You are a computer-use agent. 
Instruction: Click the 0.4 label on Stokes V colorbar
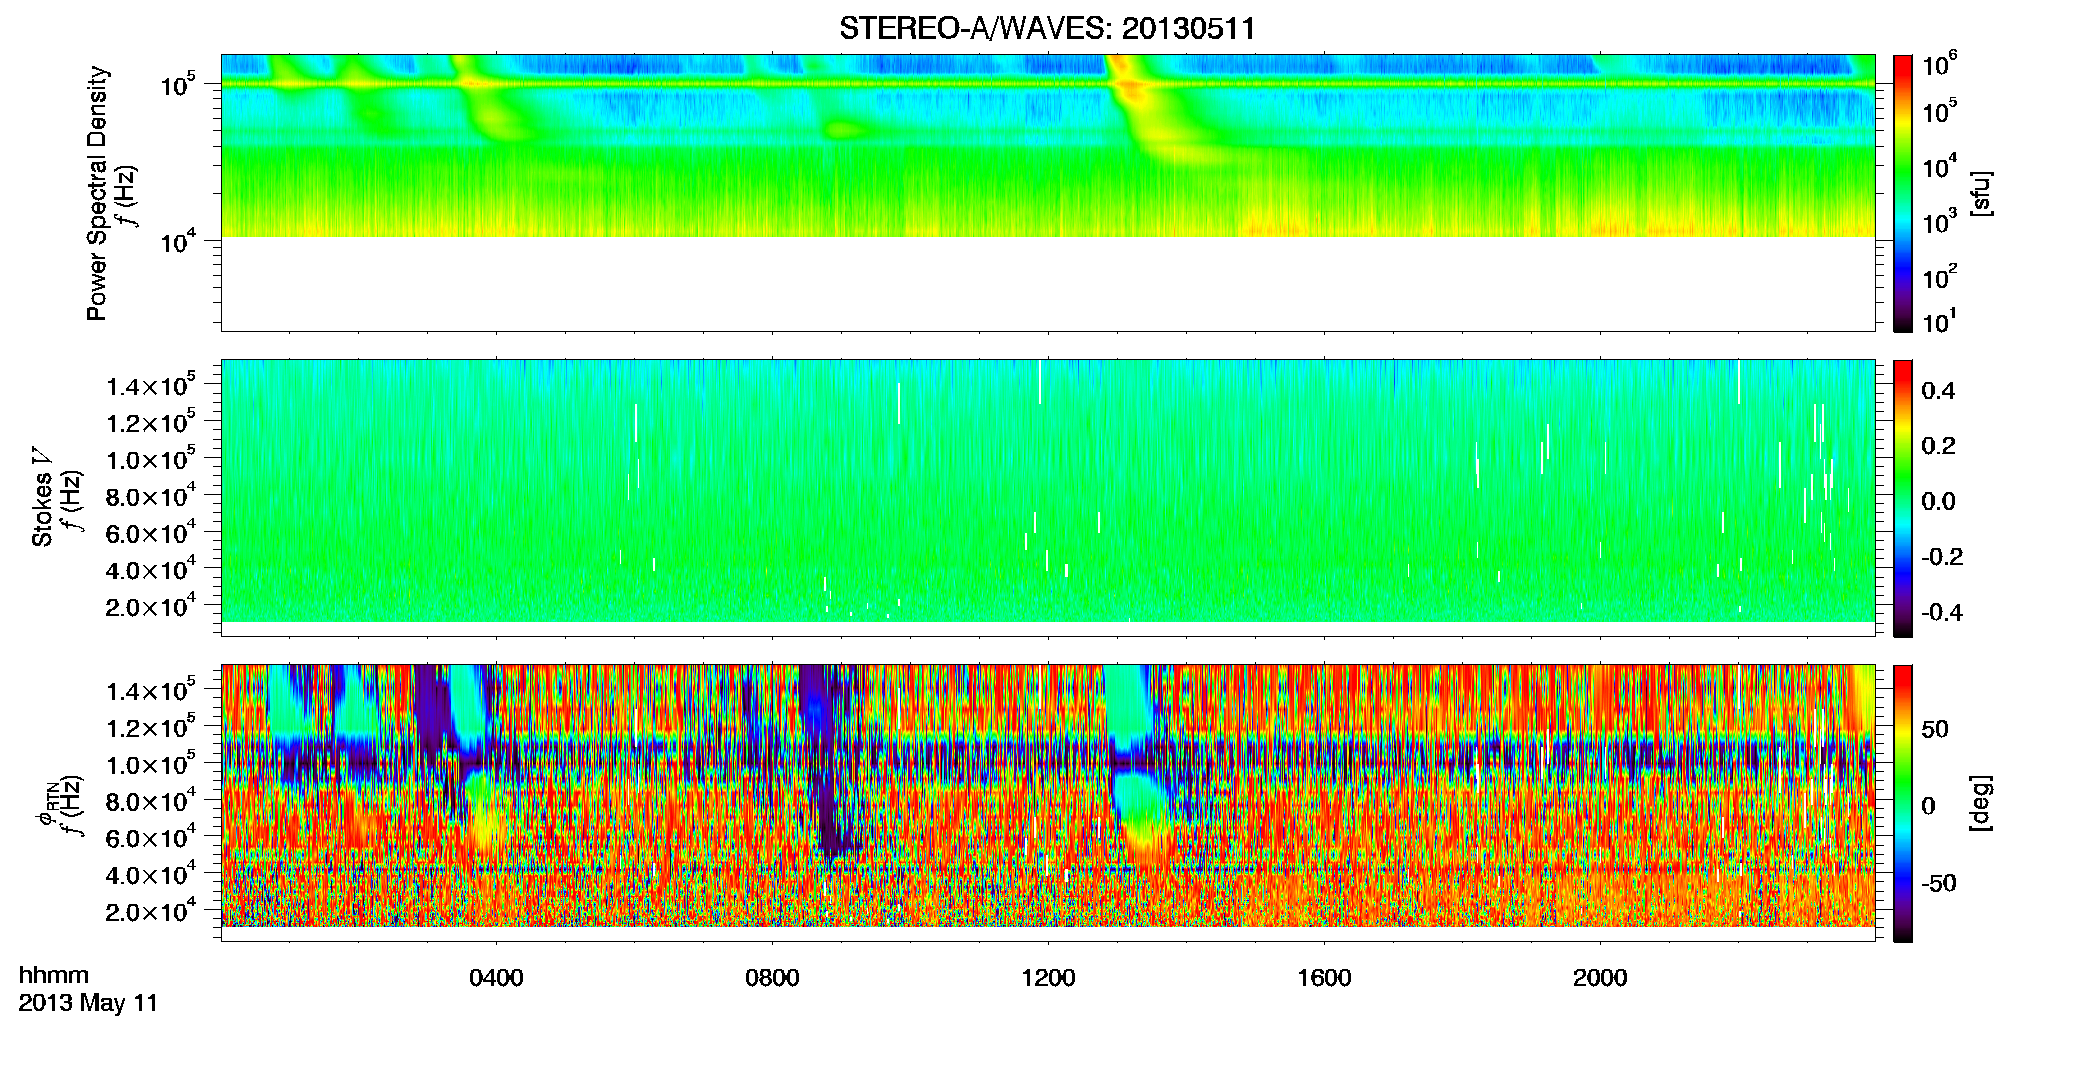pos(1938,391)
